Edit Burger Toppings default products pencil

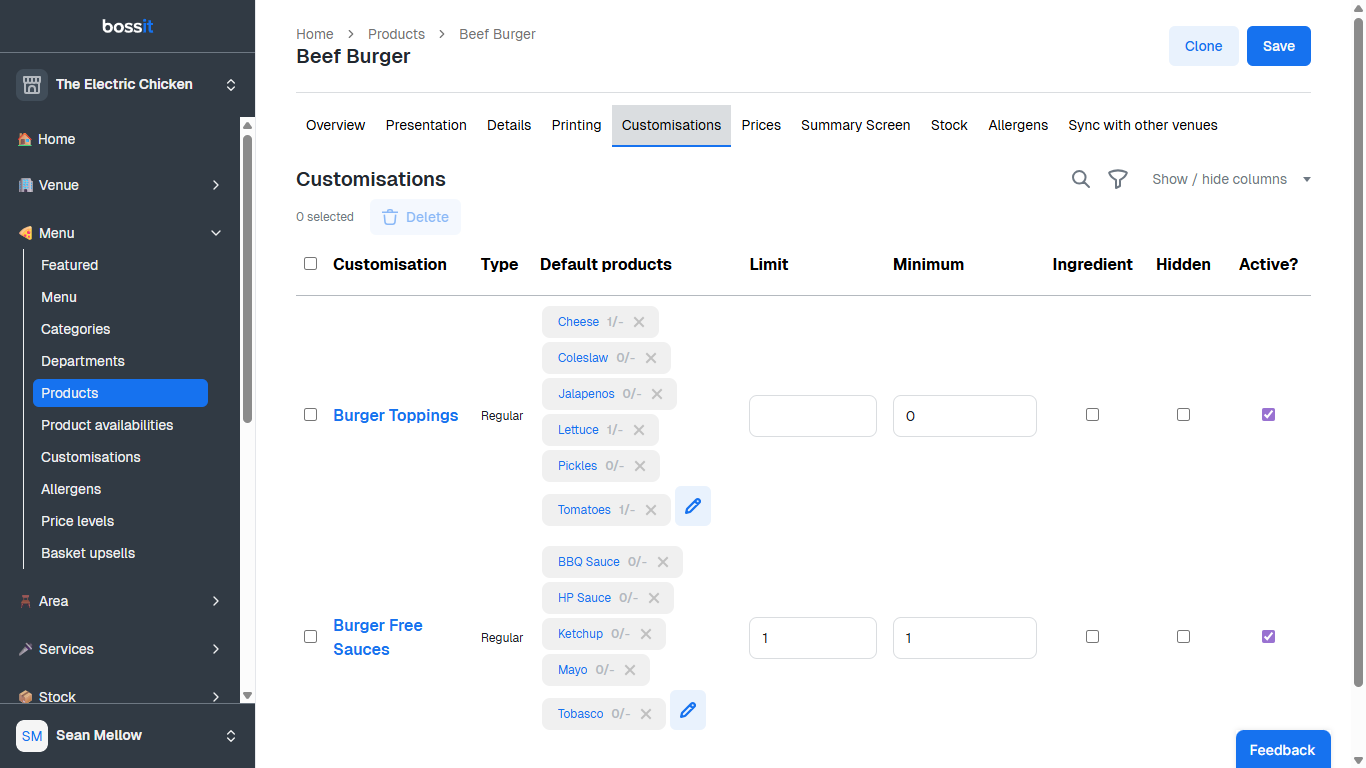click(x=692, y=506)
